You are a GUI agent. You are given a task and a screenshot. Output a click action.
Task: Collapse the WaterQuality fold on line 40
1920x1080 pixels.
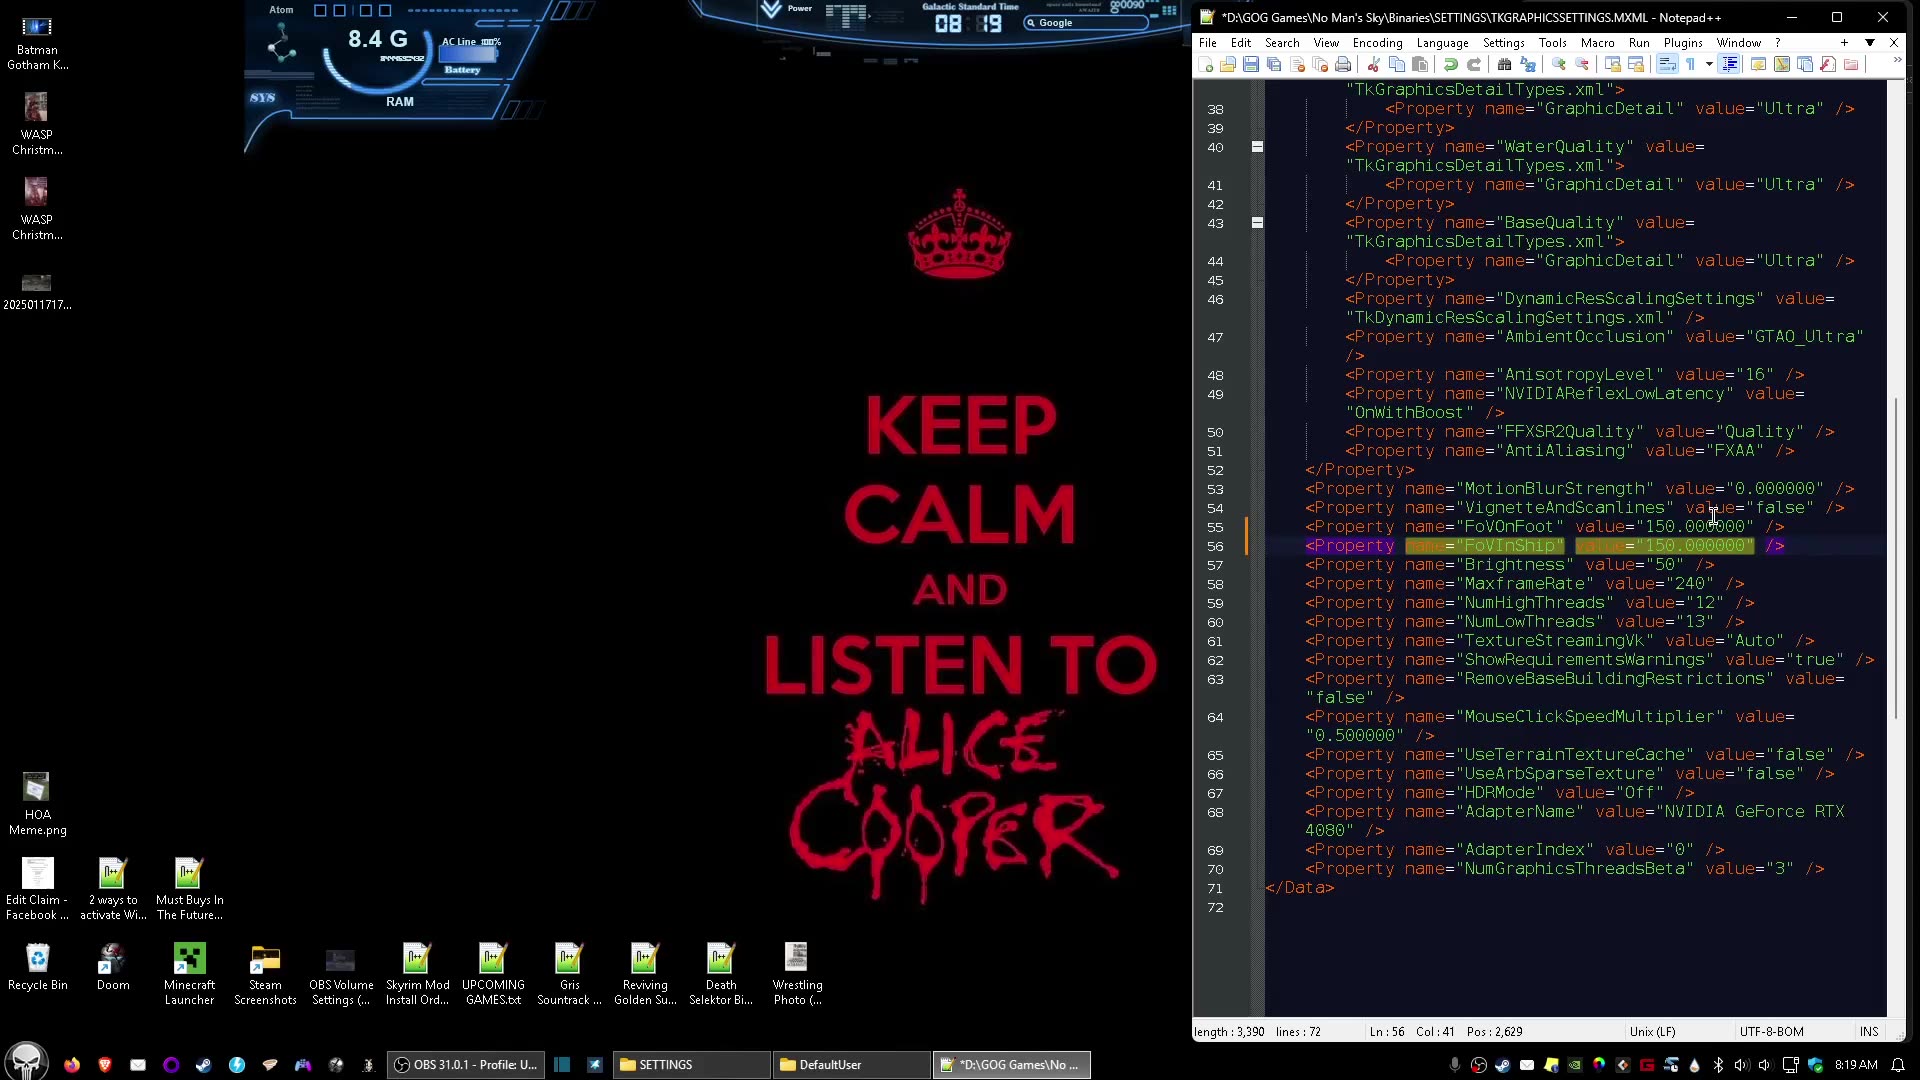click(1258, 147)
